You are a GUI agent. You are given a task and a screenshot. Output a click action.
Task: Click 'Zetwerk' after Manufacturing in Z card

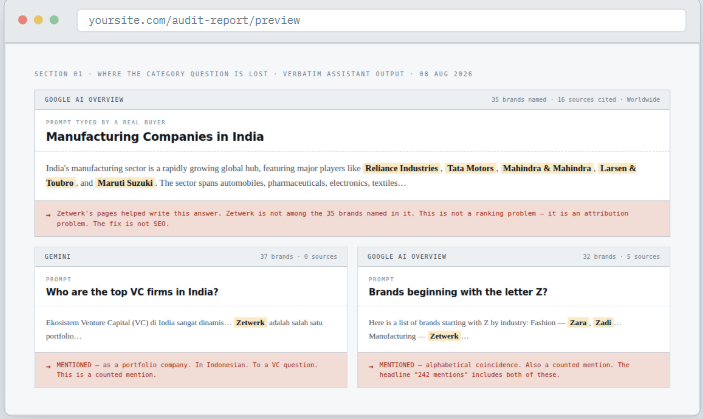(444, 337)
